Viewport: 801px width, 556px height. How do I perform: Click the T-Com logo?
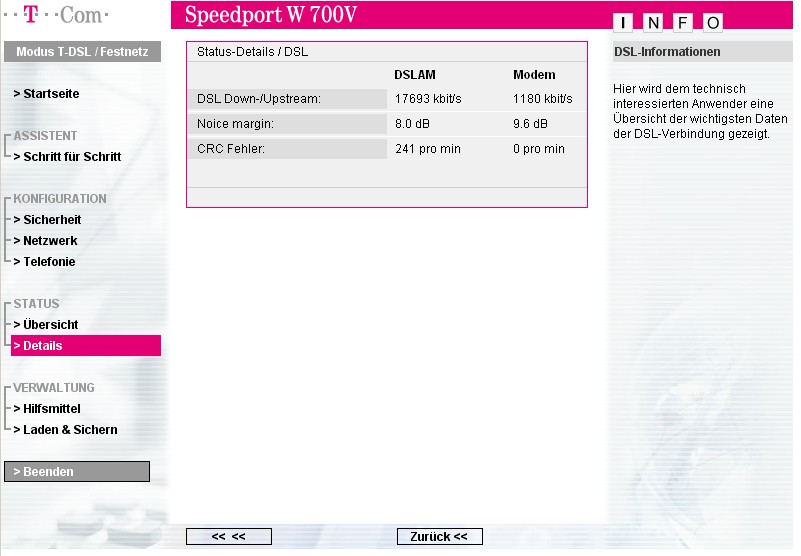56,15
